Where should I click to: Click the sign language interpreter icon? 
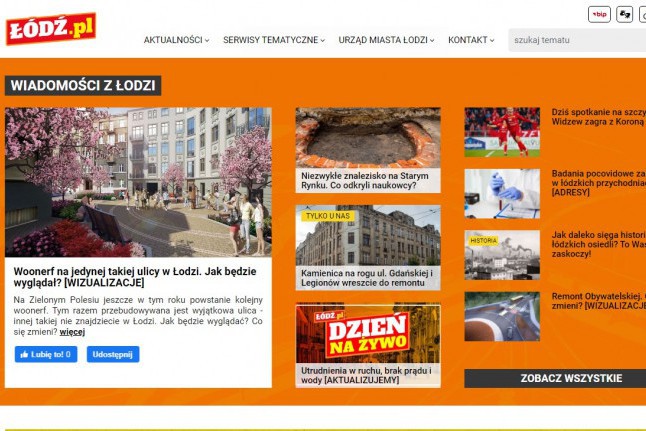tap(624, 14)
